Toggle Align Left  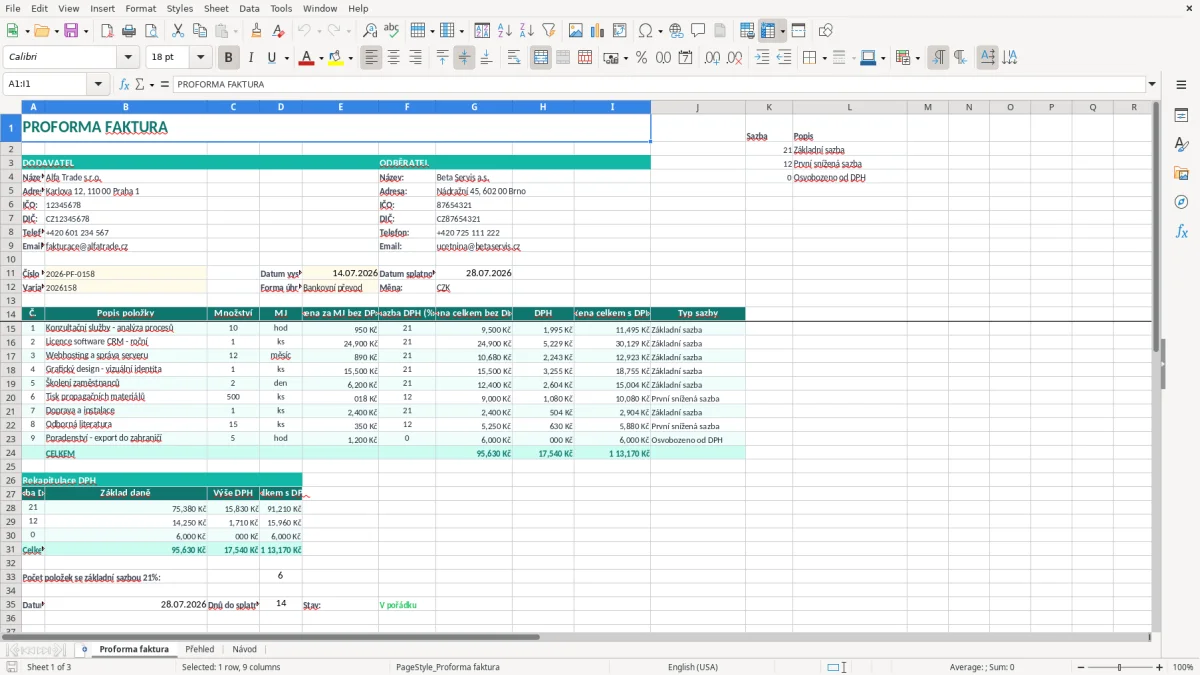click(371, 58)
